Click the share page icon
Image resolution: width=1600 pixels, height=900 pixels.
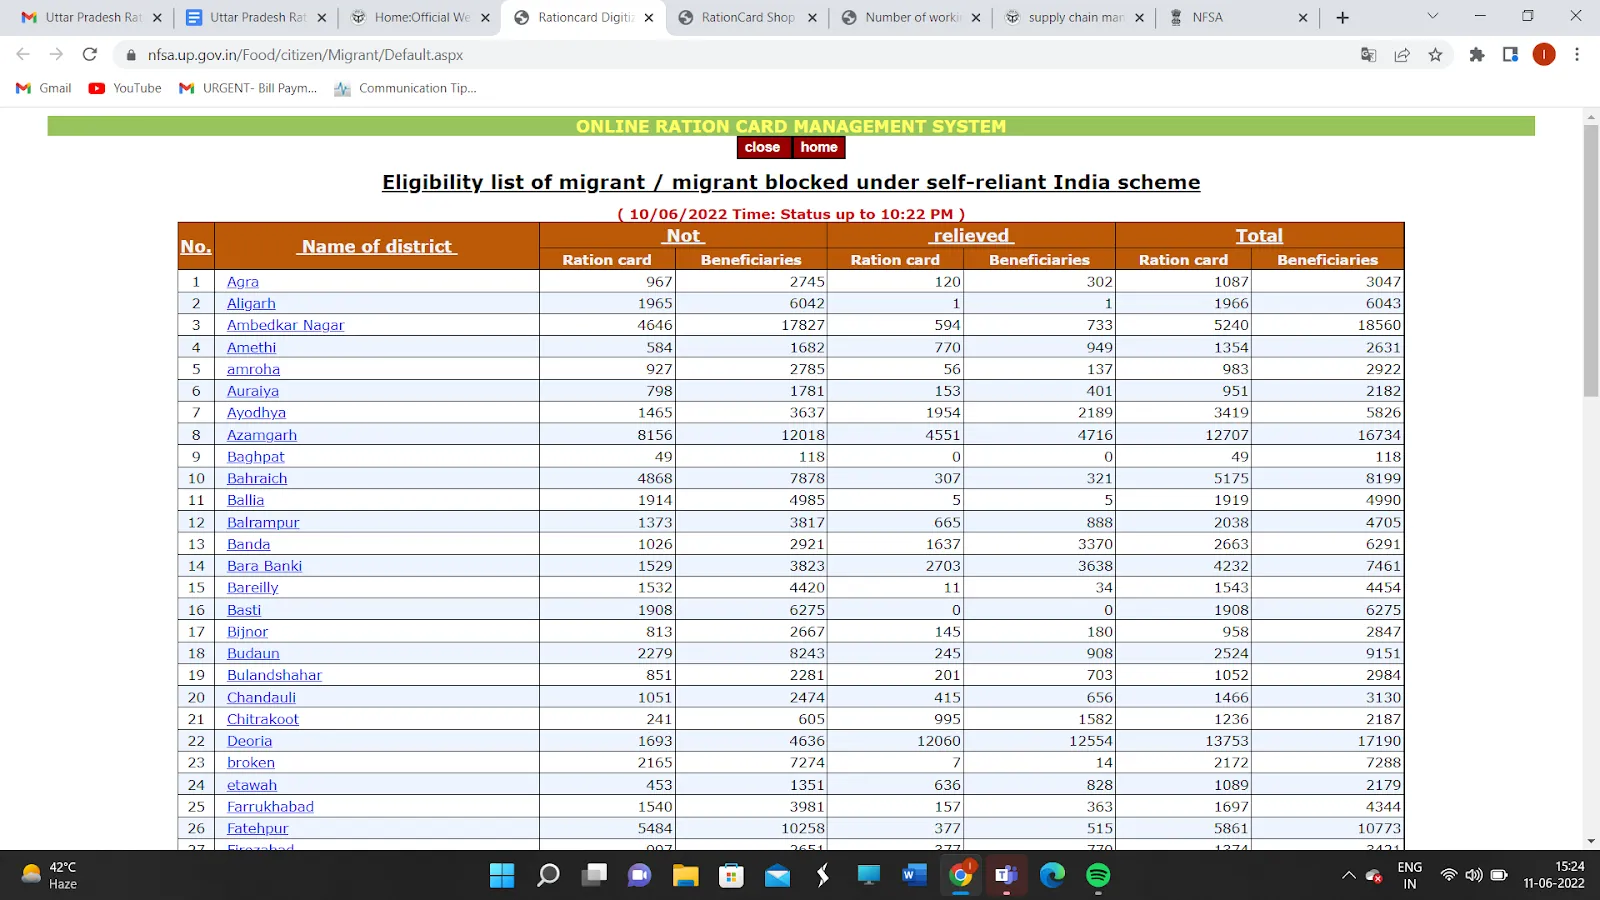pos(1402,55)
